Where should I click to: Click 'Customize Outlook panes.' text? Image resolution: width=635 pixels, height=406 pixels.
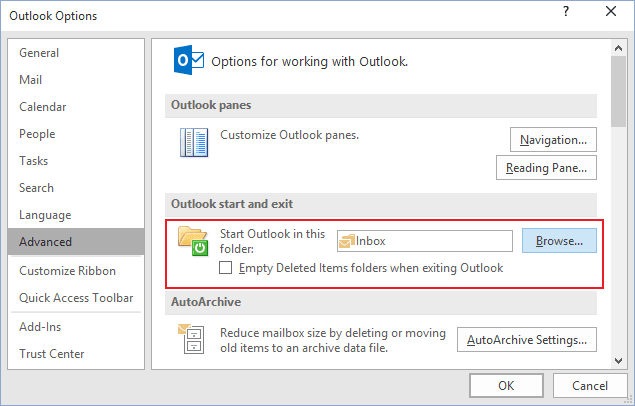[290, 135]
